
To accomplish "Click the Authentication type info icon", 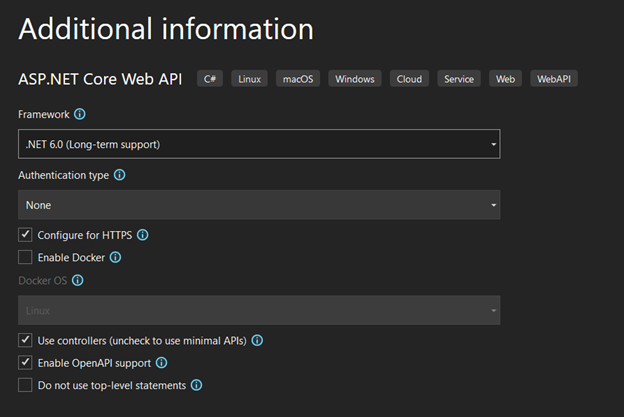I will click(119, 175).
